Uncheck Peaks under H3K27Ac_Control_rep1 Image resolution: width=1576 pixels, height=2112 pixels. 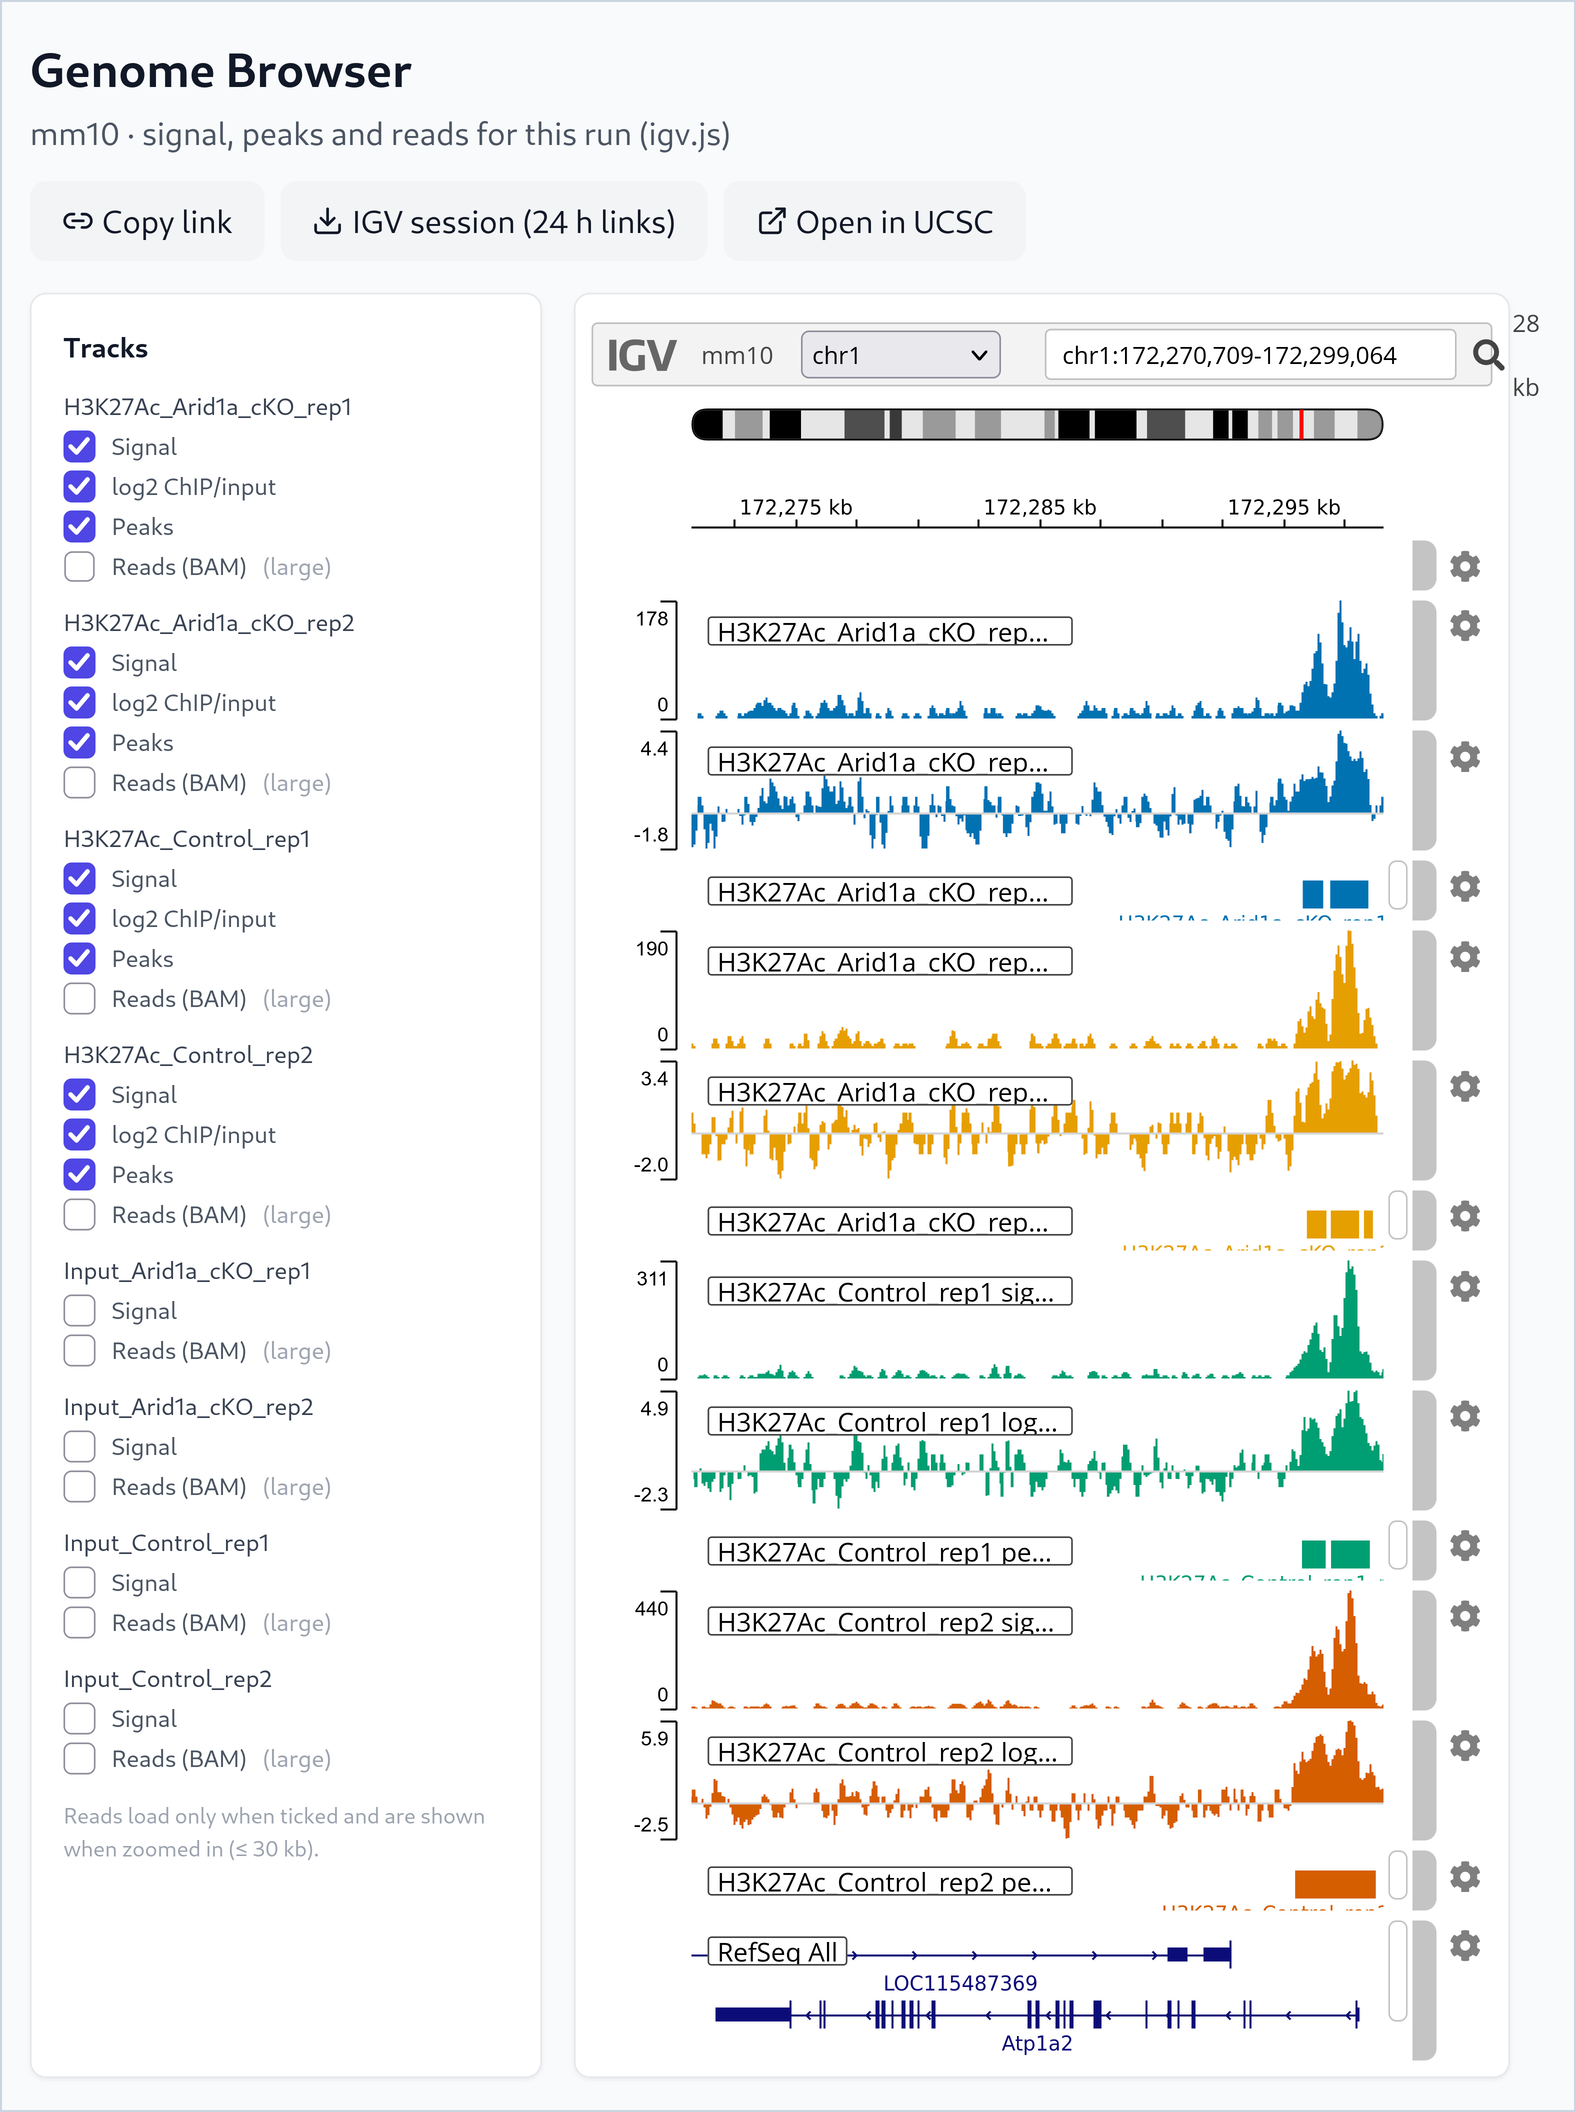click(x=80, y=959)
